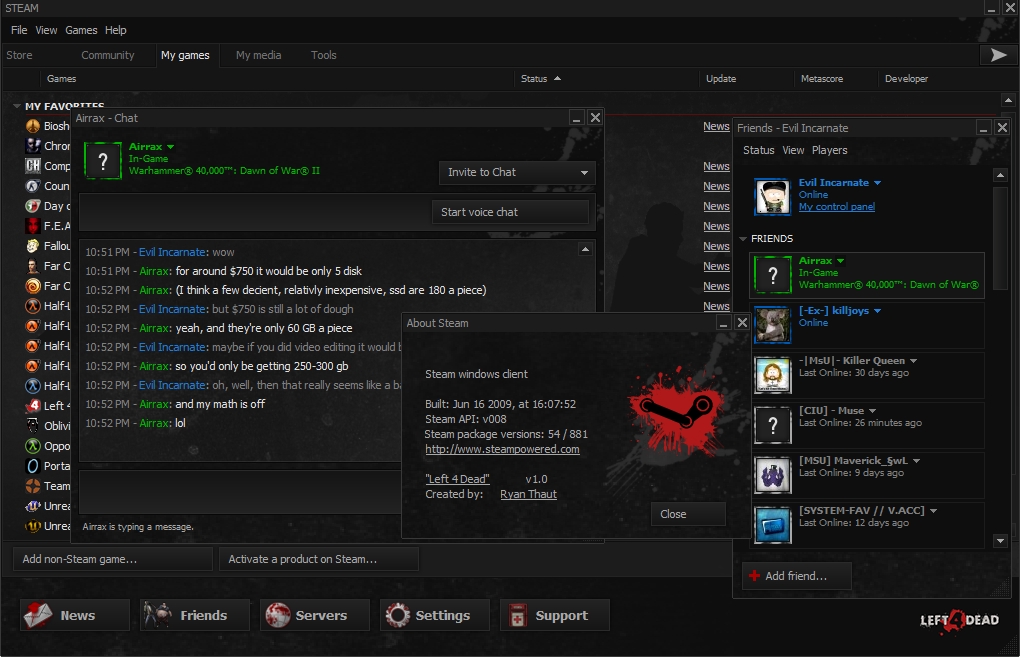Click the [-Ex-] killjoys koala avatar
Screen dimensions: 1020x657
coord(772,324)
